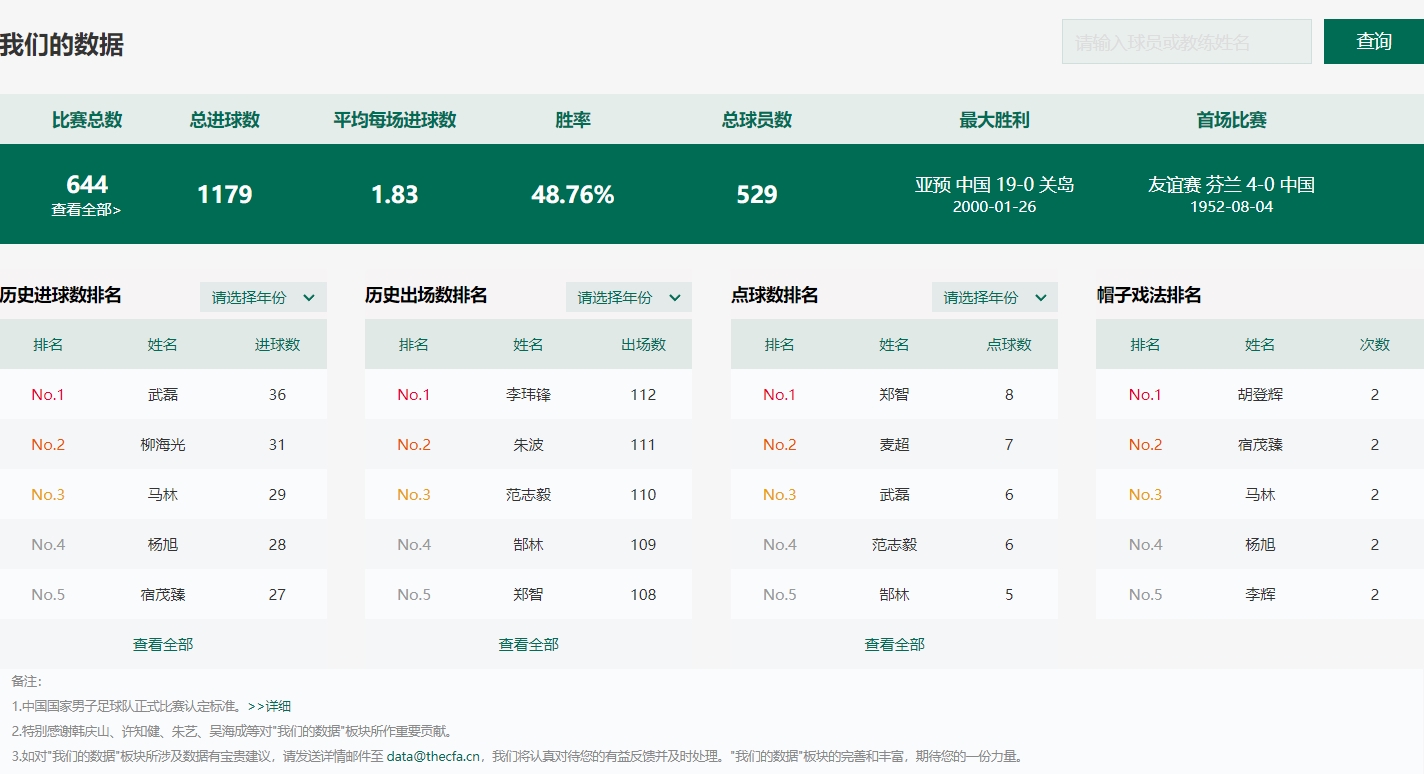Click the 最大胜利 header
1424x774 pixels.
pos(995,120)
